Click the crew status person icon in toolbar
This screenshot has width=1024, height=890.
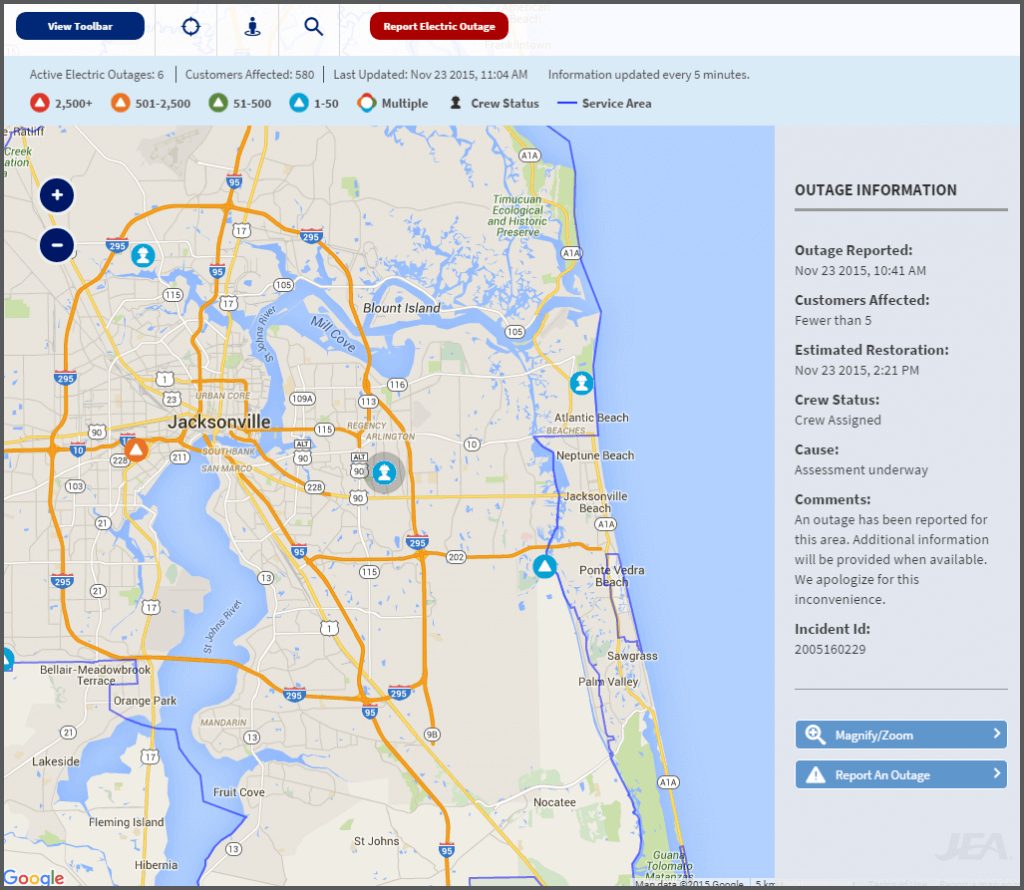coord(253,26)
